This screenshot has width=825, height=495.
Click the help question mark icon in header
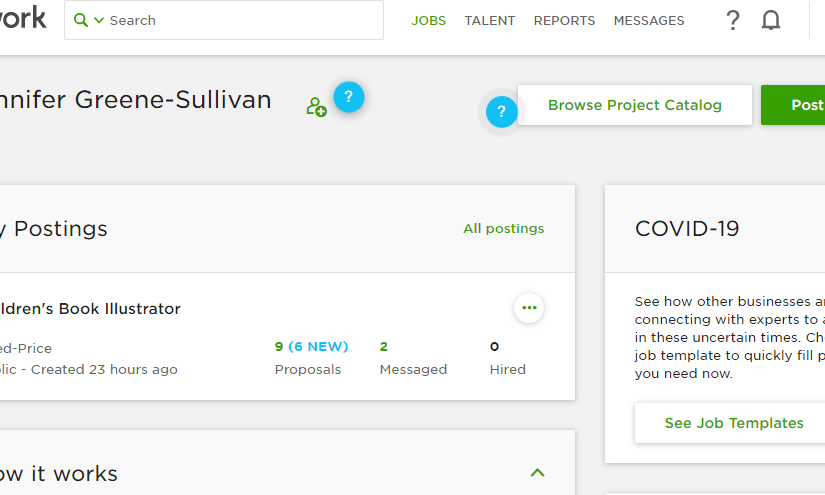pos(733,20)
